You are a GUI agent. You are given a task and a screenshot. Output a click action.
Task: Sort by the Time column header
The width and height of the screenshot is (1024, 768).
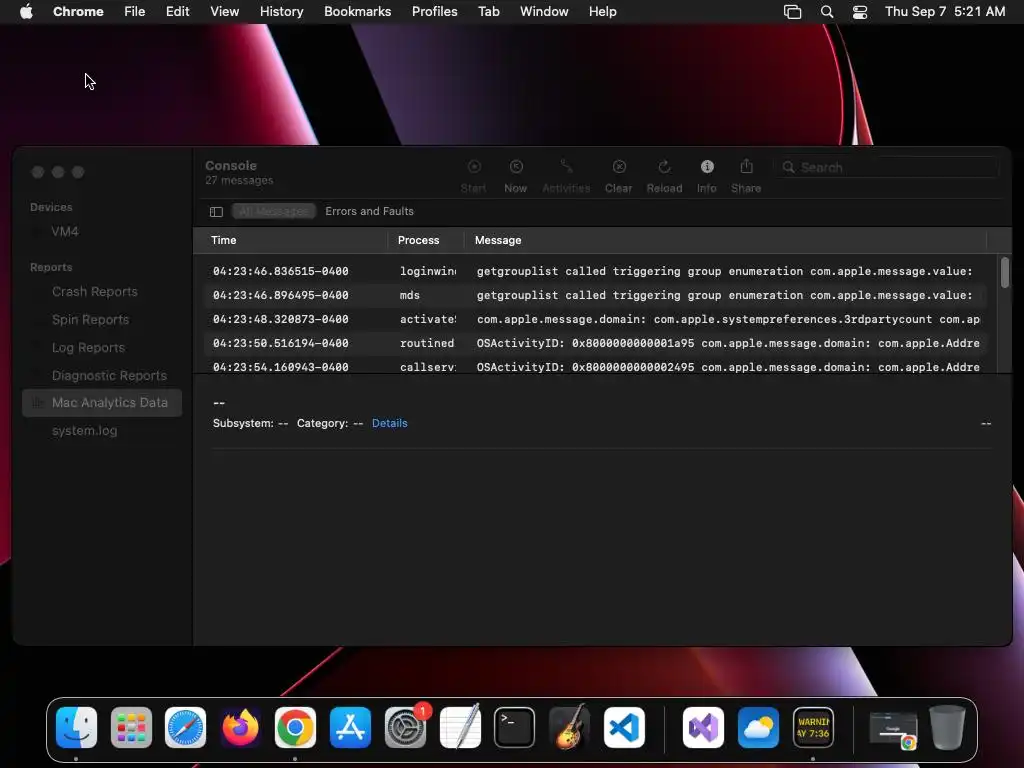290,240
